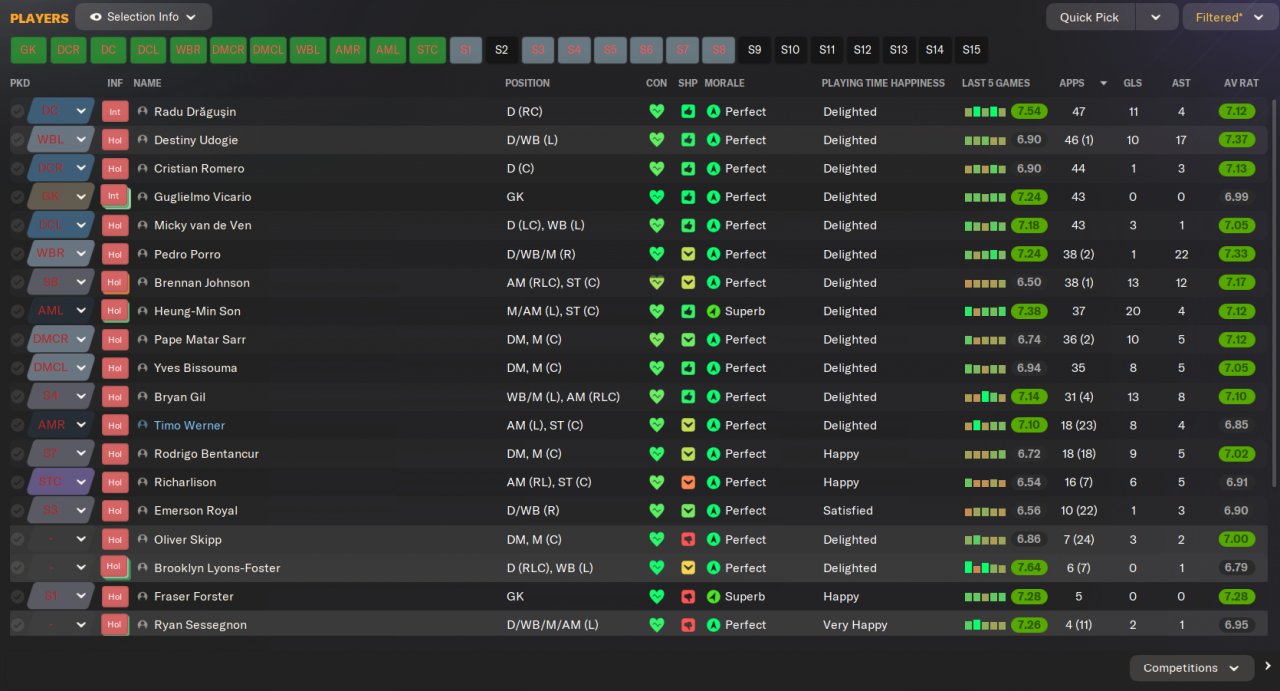The height and width of the screenshot is (691, 1280).
Task: Click Destiny Udogie's match sharpness icon
Action: [x=688, y=140]
